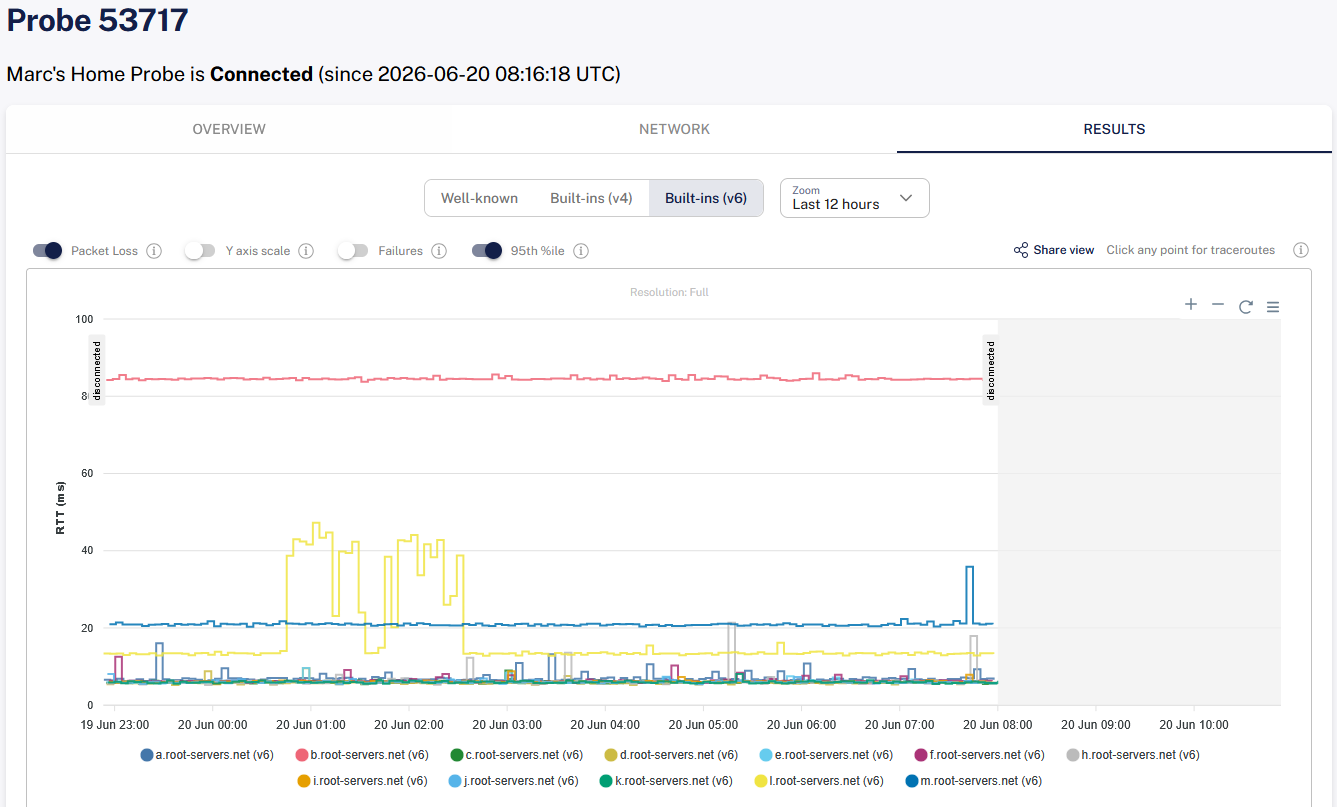Click the Share view link
The width and height of the screenshot is (1337, 807).
(x=1054, y=250)
